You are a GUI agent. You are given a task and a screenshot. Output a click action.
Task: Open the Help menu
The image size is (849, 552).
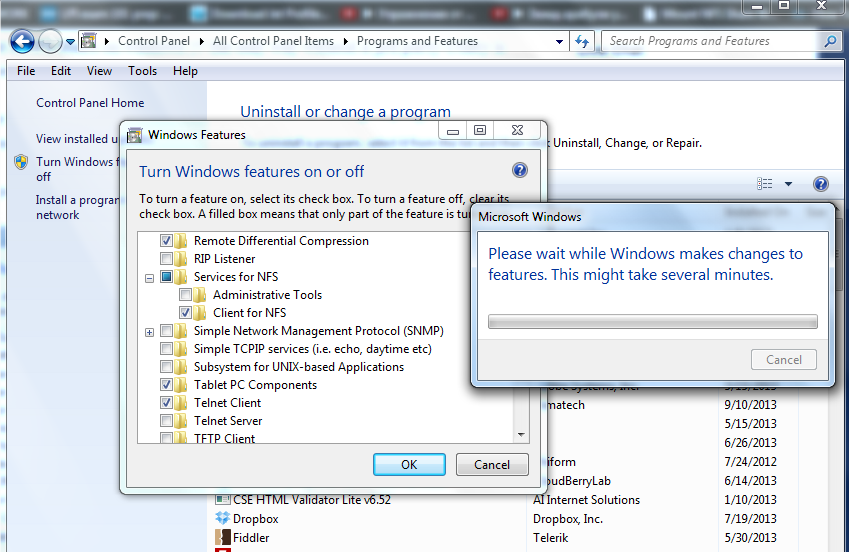[185, 71]
